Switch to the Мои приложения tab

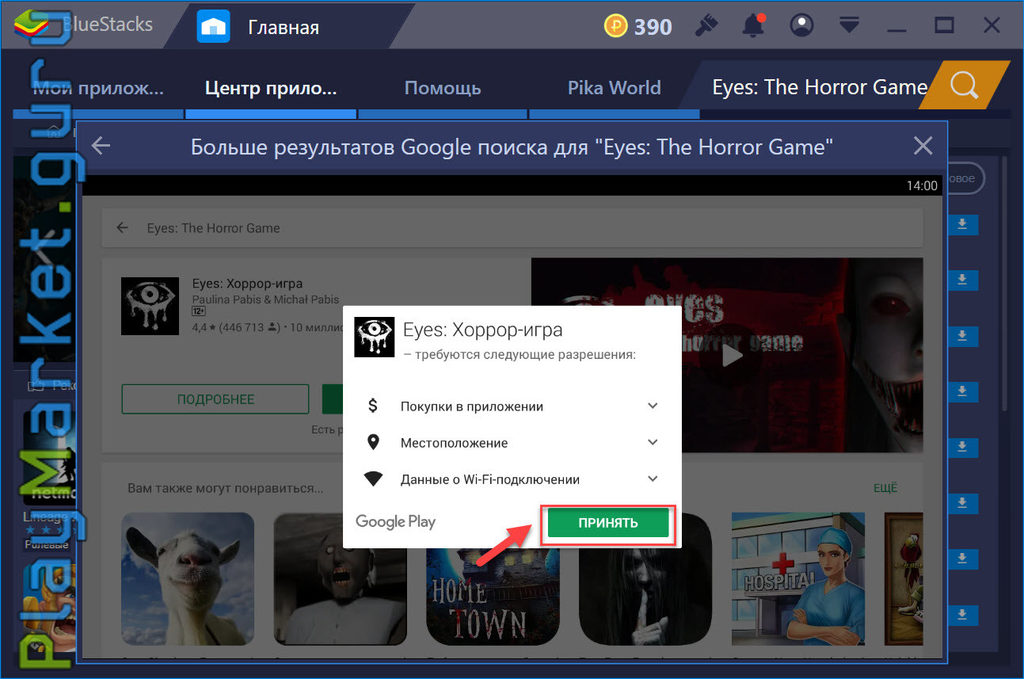coord(99,87)
